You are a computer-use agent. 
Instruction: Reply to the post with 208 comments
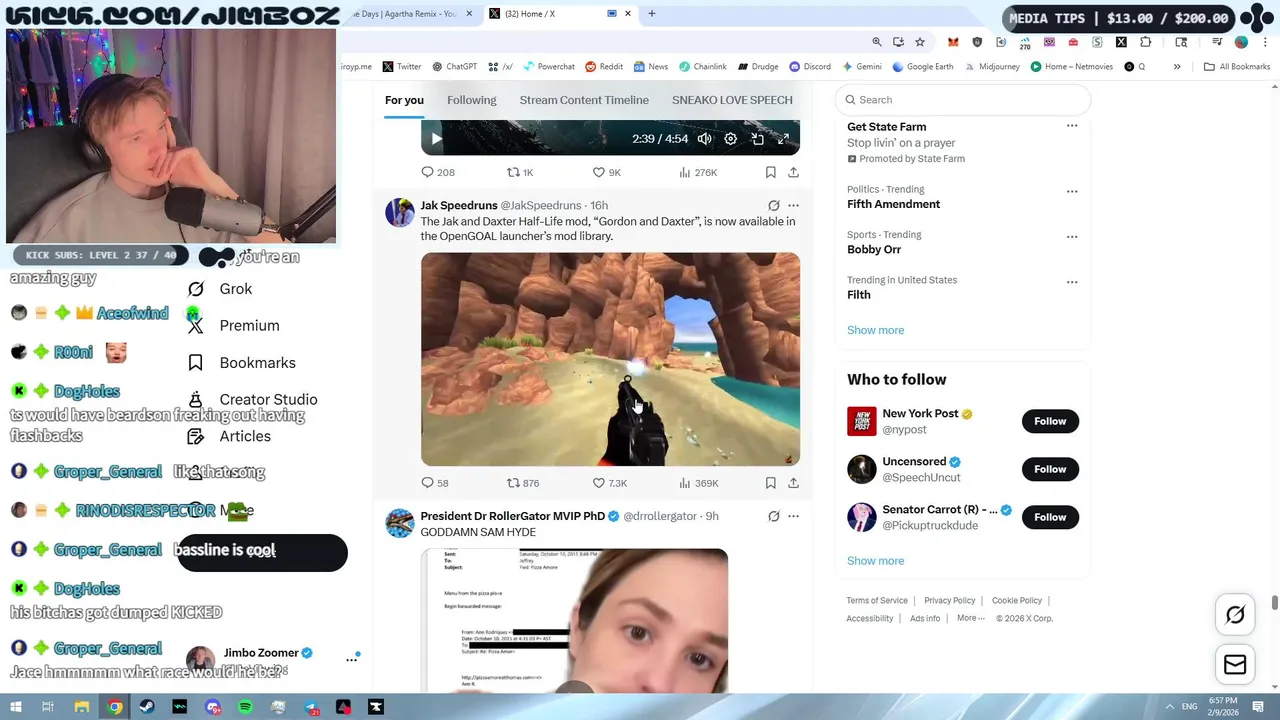click(437, 172)
